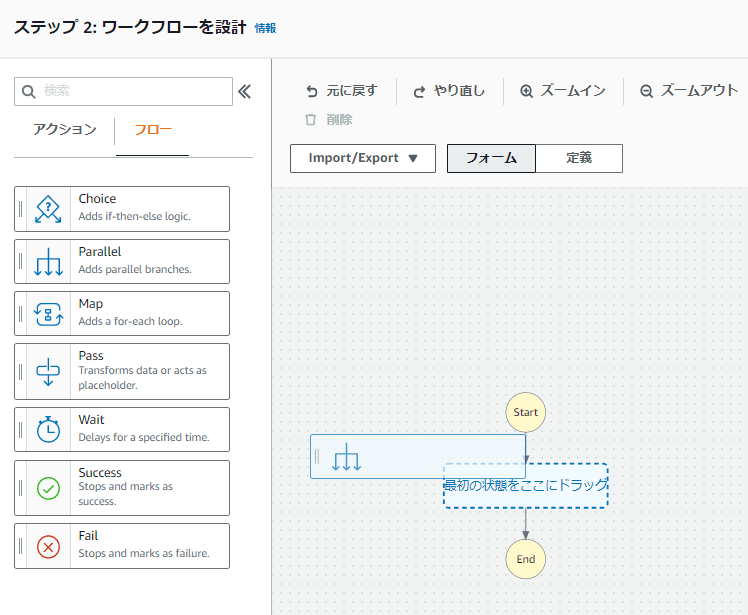Click the drag handle on Choice card
Image resolution: width=748 pixels, height=615 pixels.
click(21, 209)
